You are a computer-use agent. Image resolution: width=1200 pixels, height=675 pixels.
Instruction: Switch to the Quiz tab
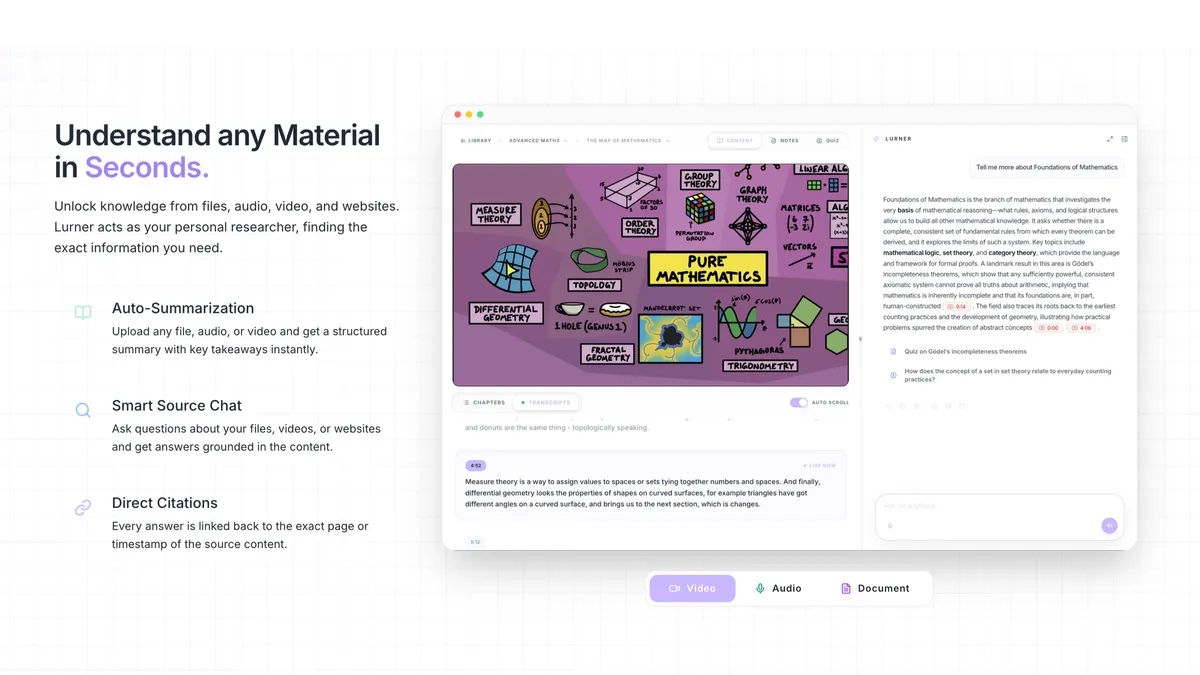828,141
